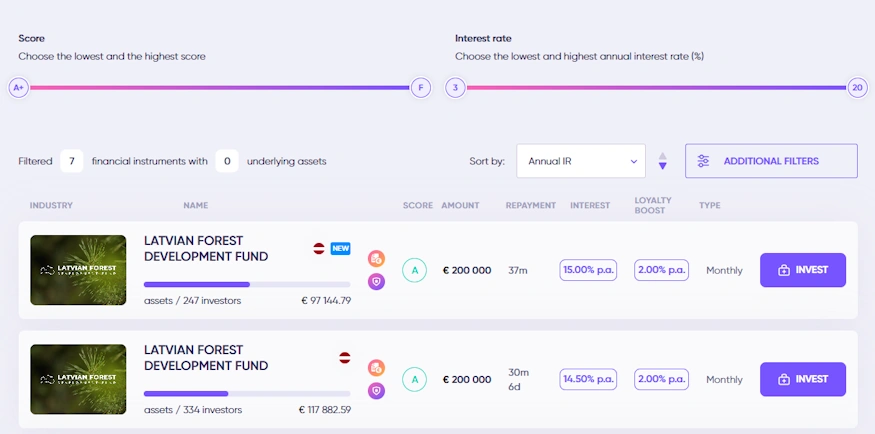Sort descending with the down arrow

click(x=662, y=166)
